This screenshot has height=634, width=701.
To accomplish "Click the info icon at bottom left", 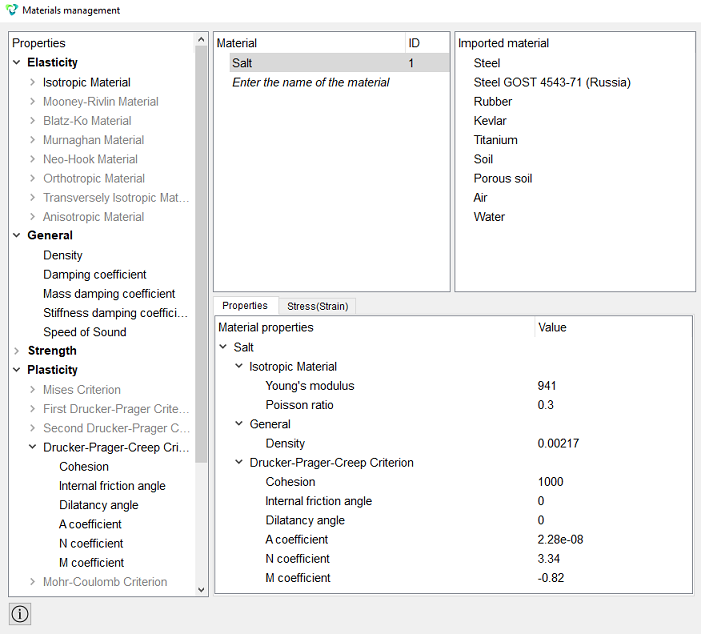I will (x=20, y=613).
